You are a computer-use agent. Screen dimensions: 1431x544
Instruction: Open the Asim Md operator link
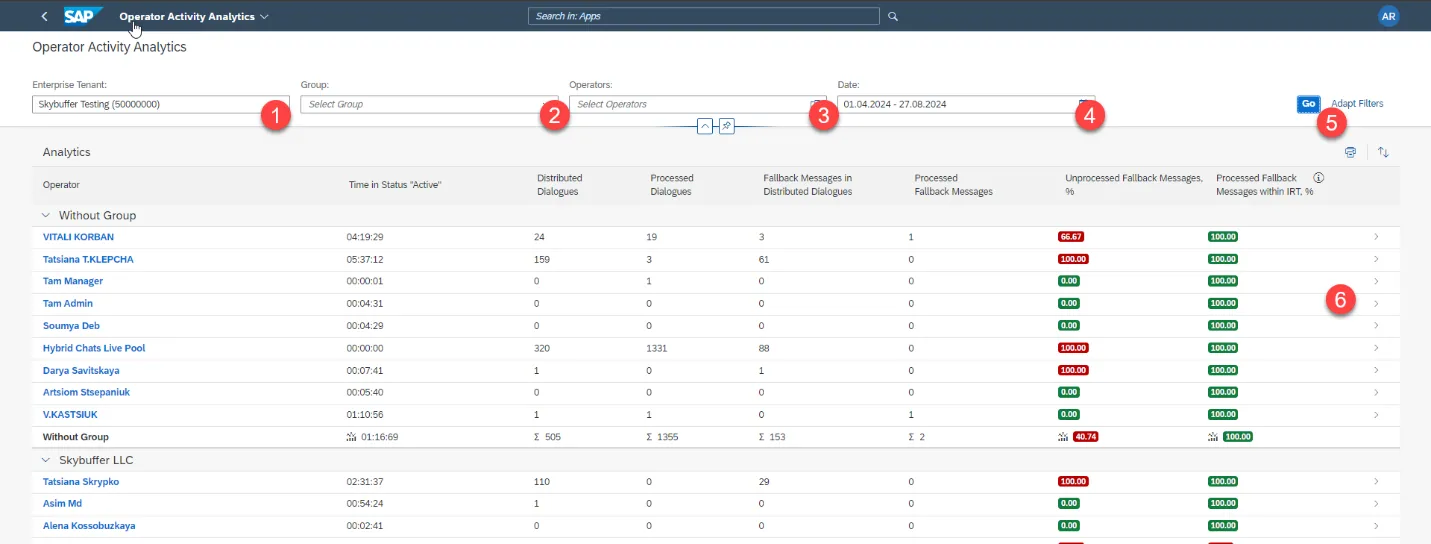click(x=63, y=503)
